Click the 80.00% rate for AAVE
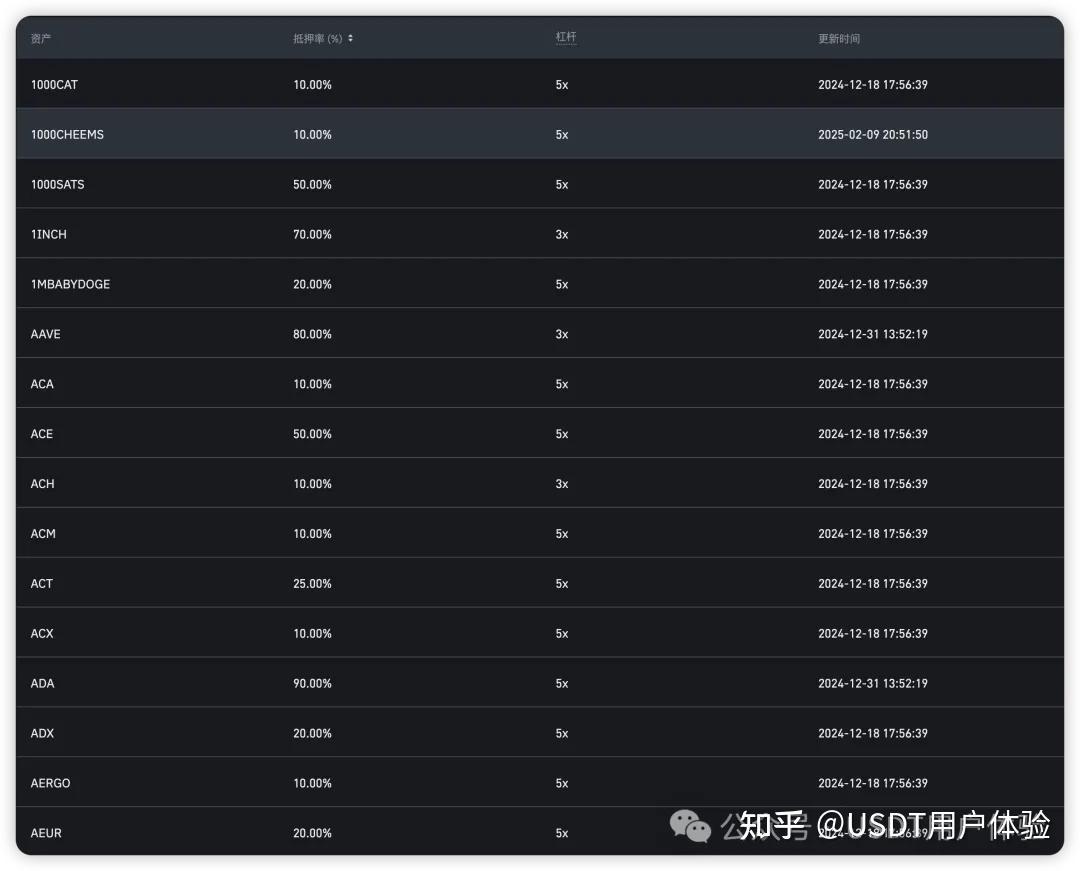1080x871 pixels. tap(313, 335)
